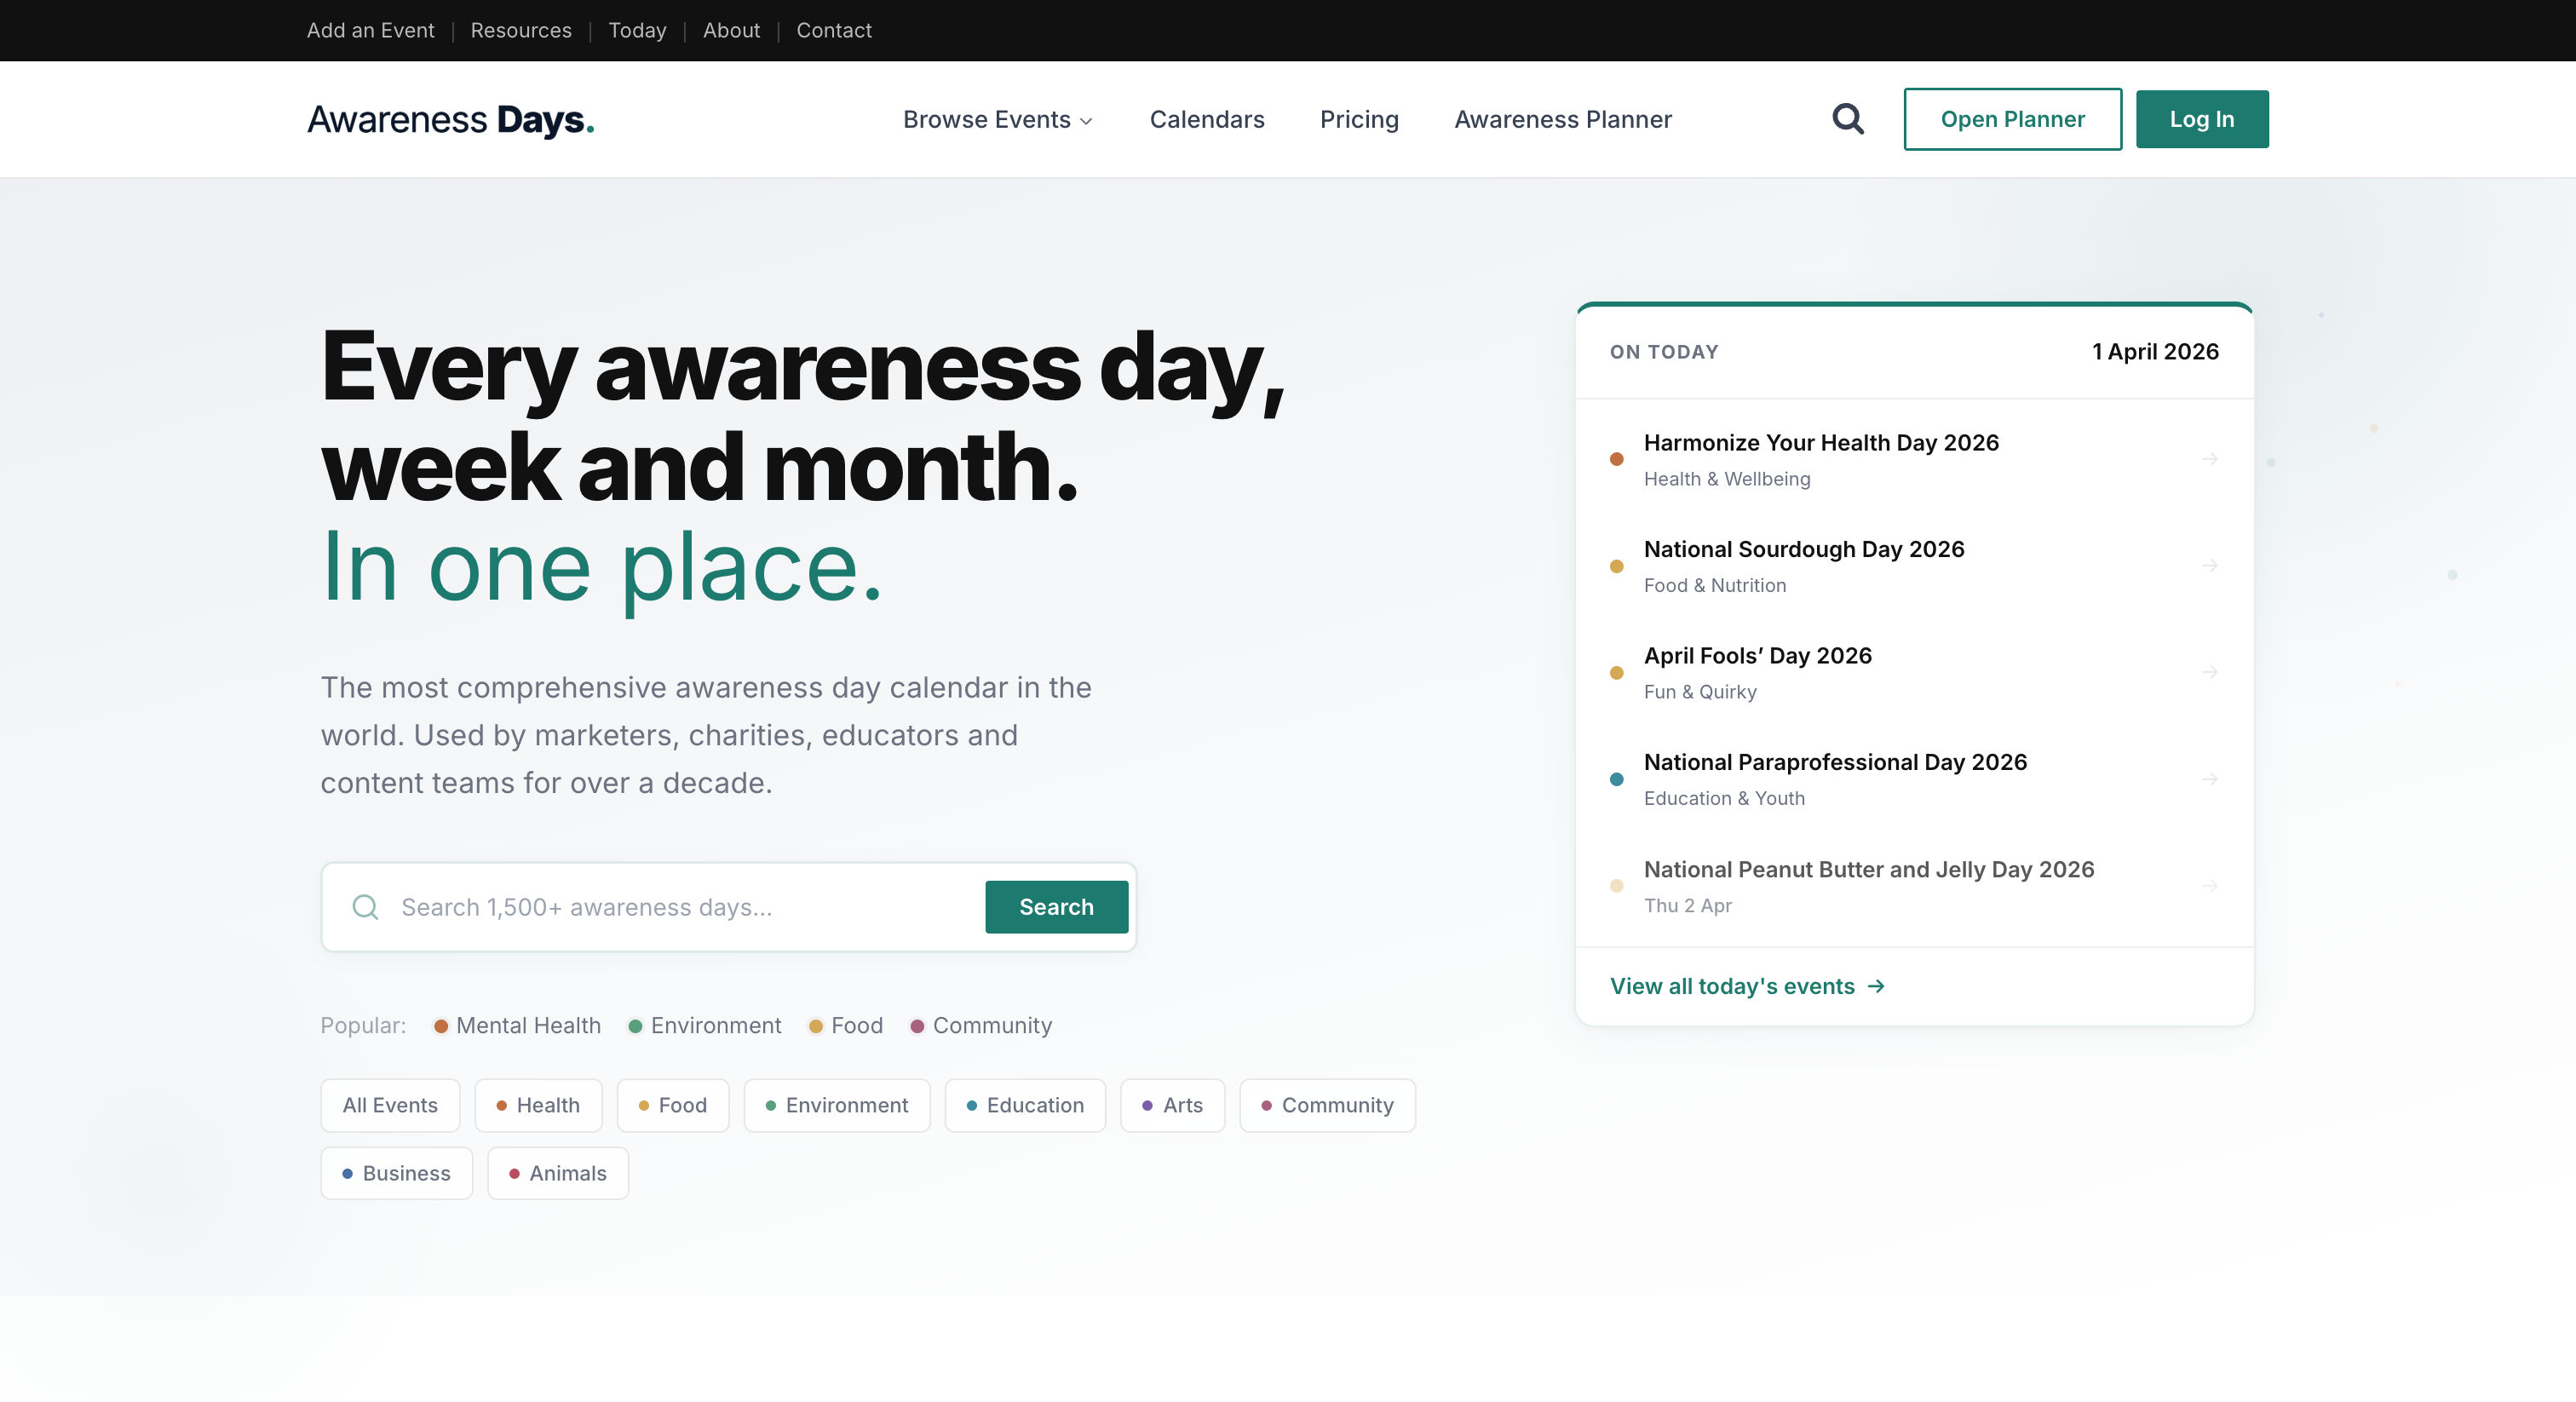Screen dimensions: 2576x1402
Task: Click arrow beside National Sourdough Day 2026
Action: click(x=2209, y=566)
